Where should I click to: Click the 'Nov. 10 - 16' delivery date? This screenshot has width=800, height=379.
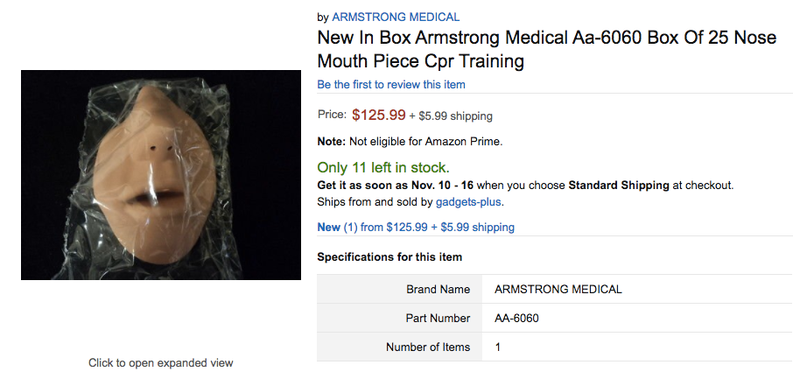point(443,185)
